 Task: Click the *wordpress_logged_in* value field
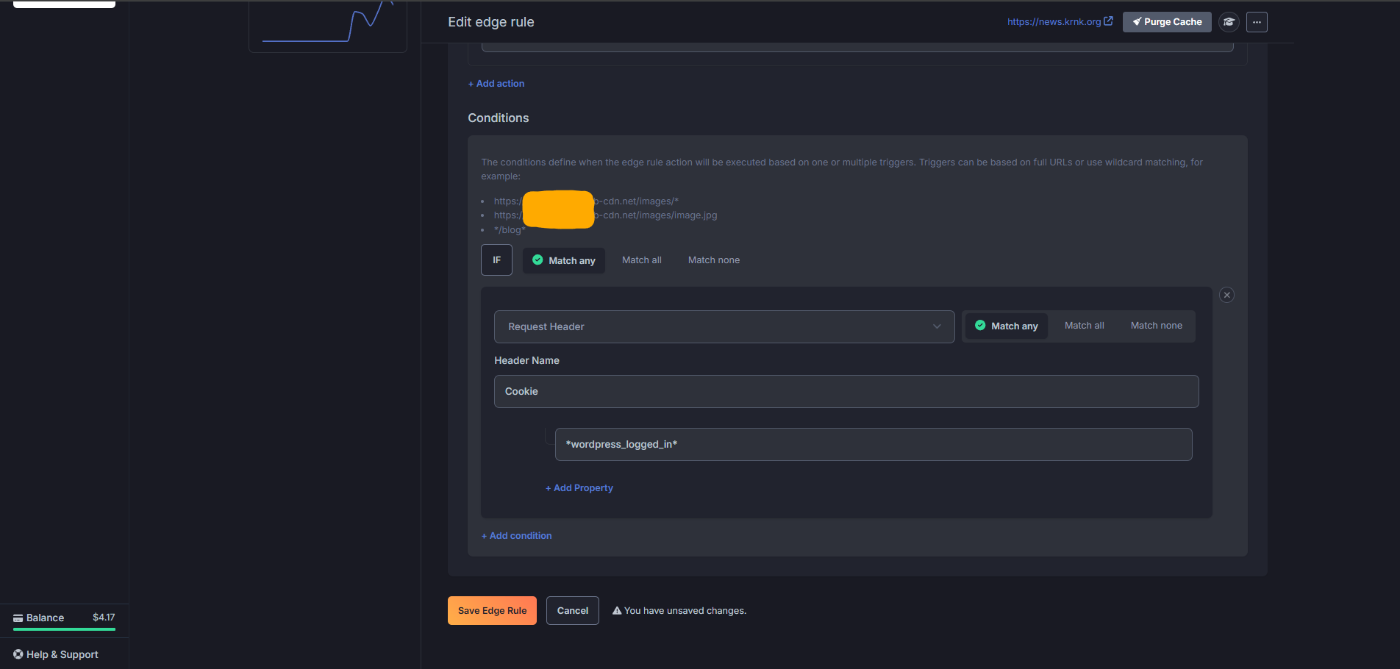(x=873, y=445)
